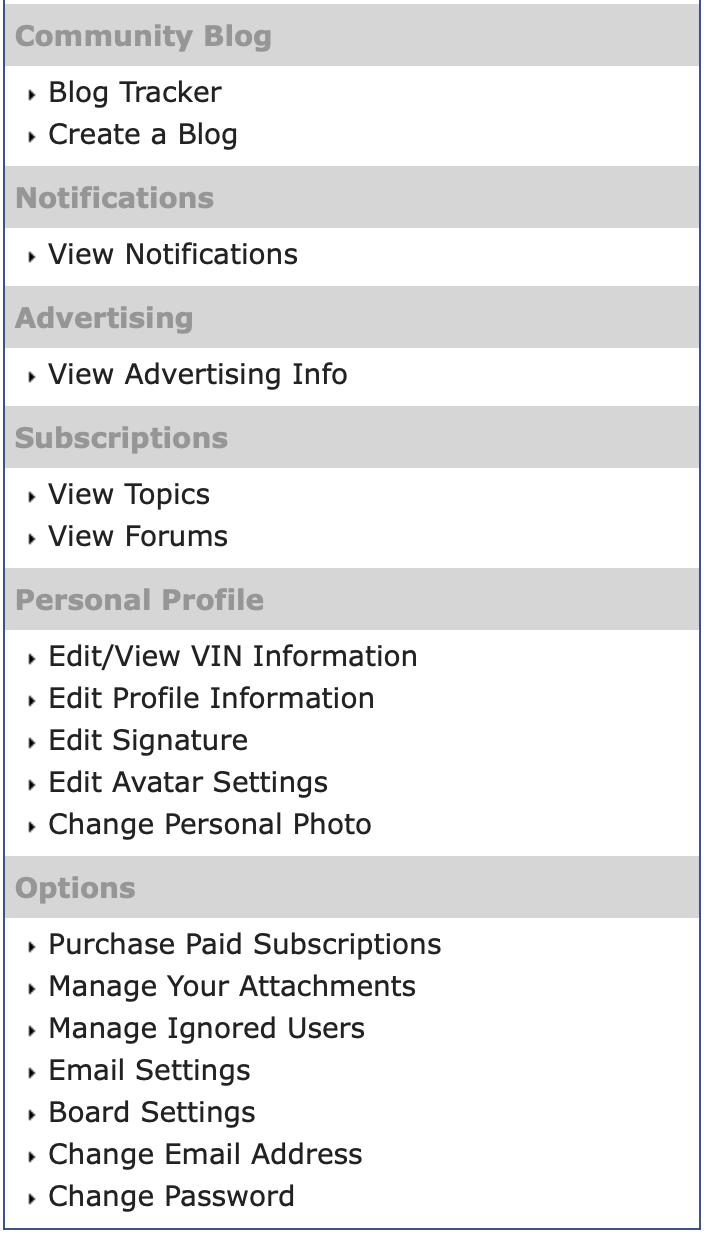
Task: Click Manage Your Attachments
Action: [232, 987]
